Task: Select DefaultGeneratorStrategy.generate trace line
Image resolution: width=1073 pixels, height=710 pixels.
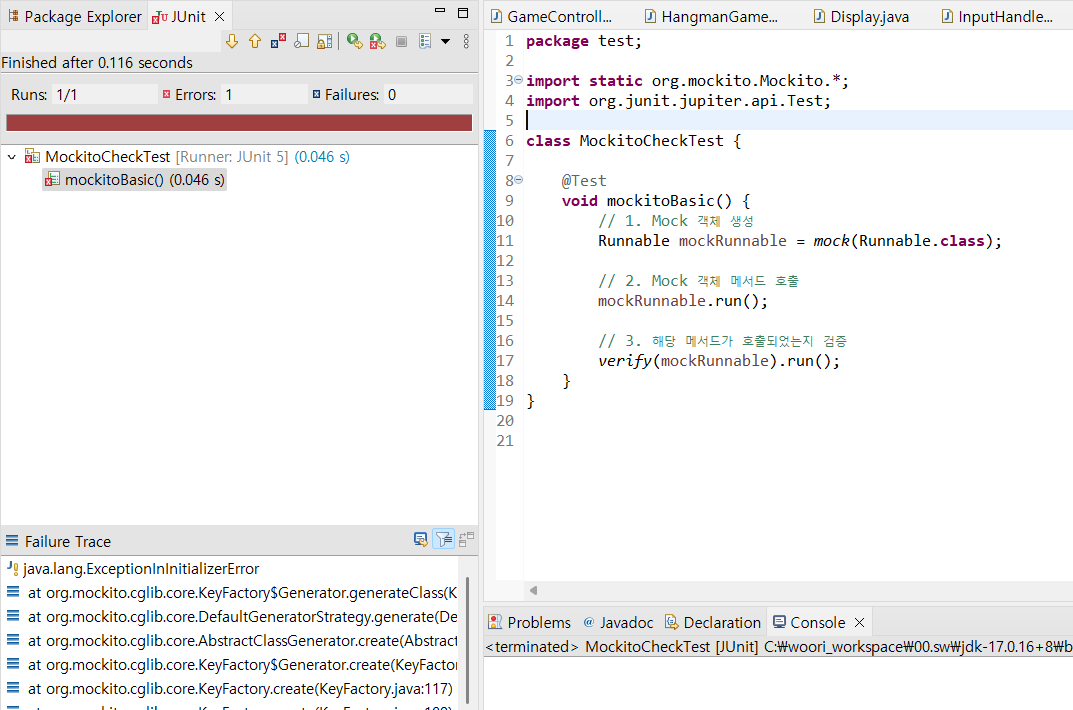Action: pos(231,616)
